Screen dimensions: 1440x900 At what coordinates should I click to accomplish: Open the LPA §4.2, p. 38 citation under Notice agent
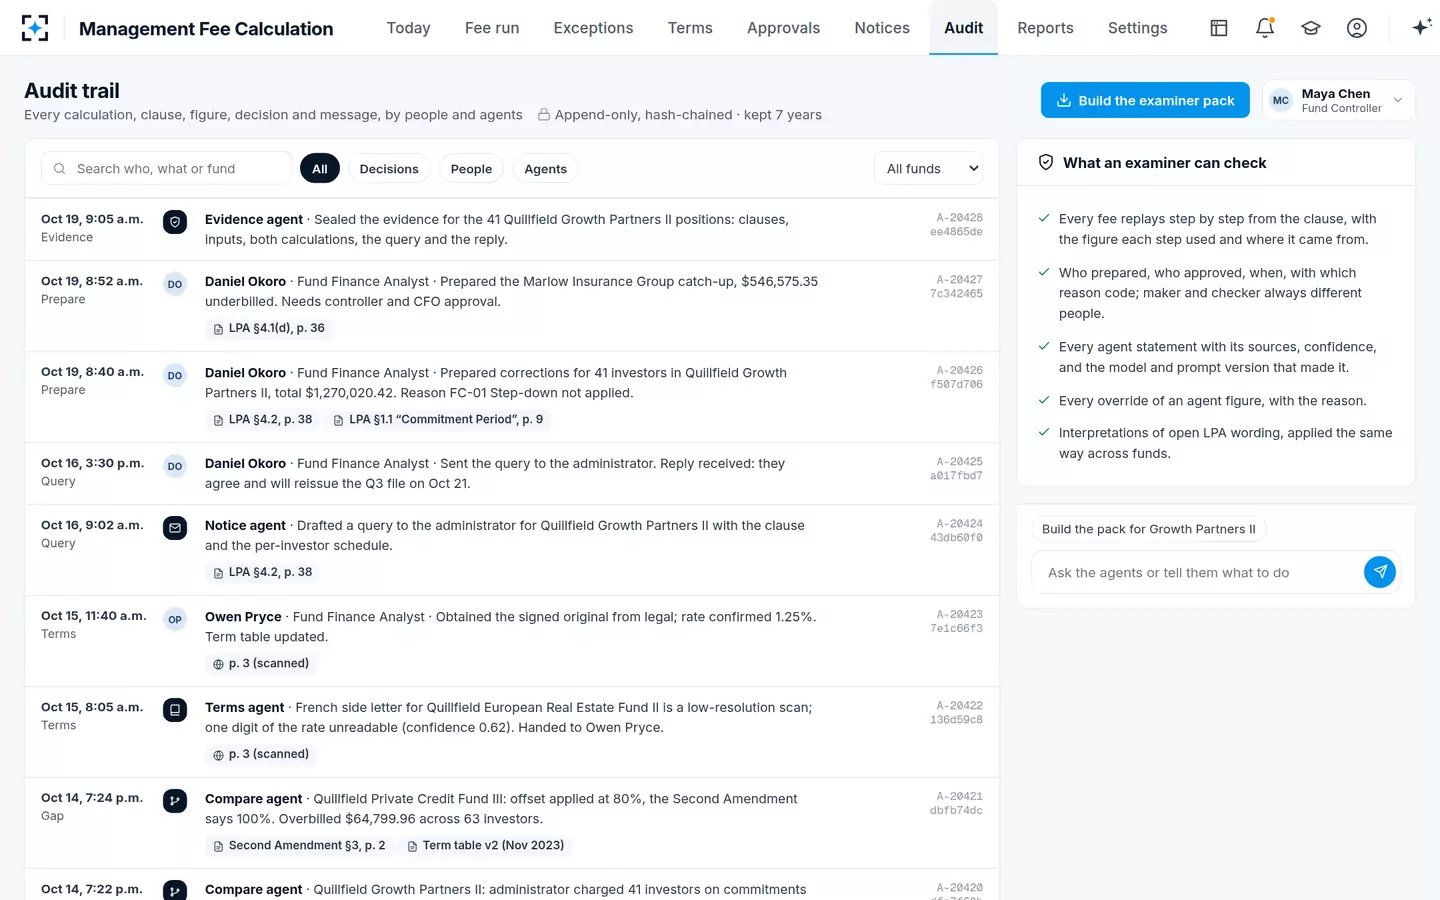pos(263,573)
